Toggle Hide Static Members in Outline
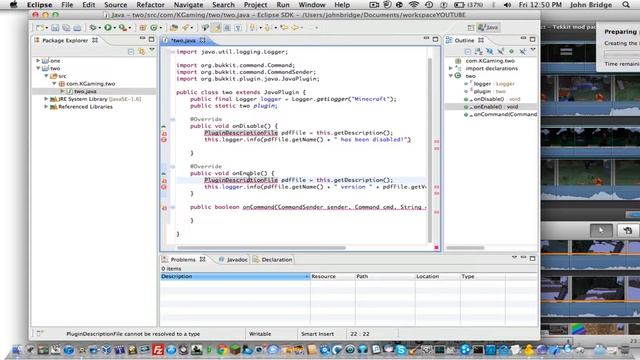 pos(501,51)
